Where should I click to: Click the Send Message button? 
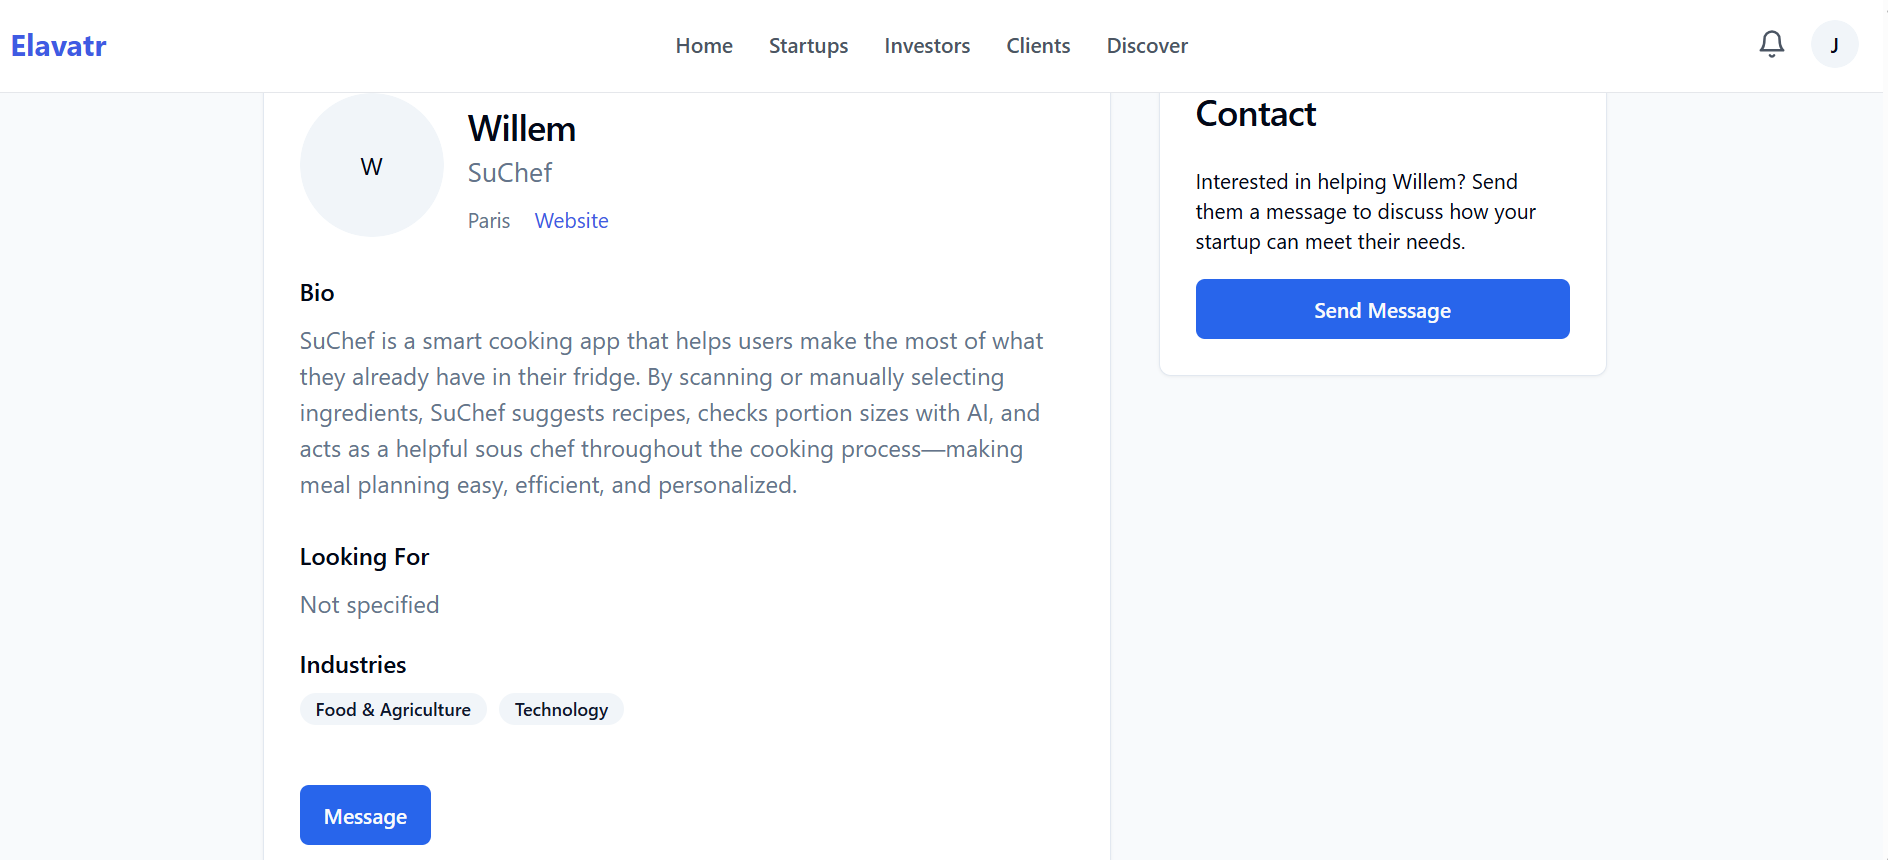(x=1382, y=309)
